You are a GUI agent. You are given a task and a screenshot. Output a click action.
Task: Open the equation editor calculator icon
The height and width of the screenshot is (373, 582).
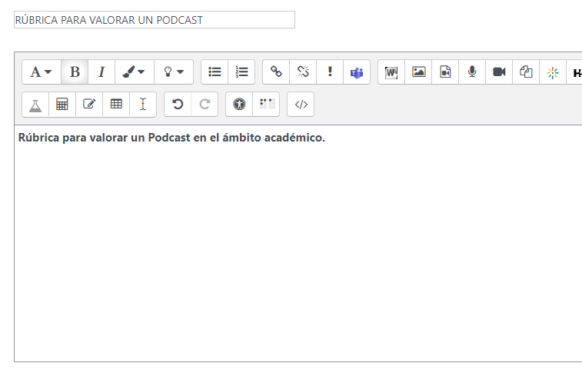coord(62,104)
